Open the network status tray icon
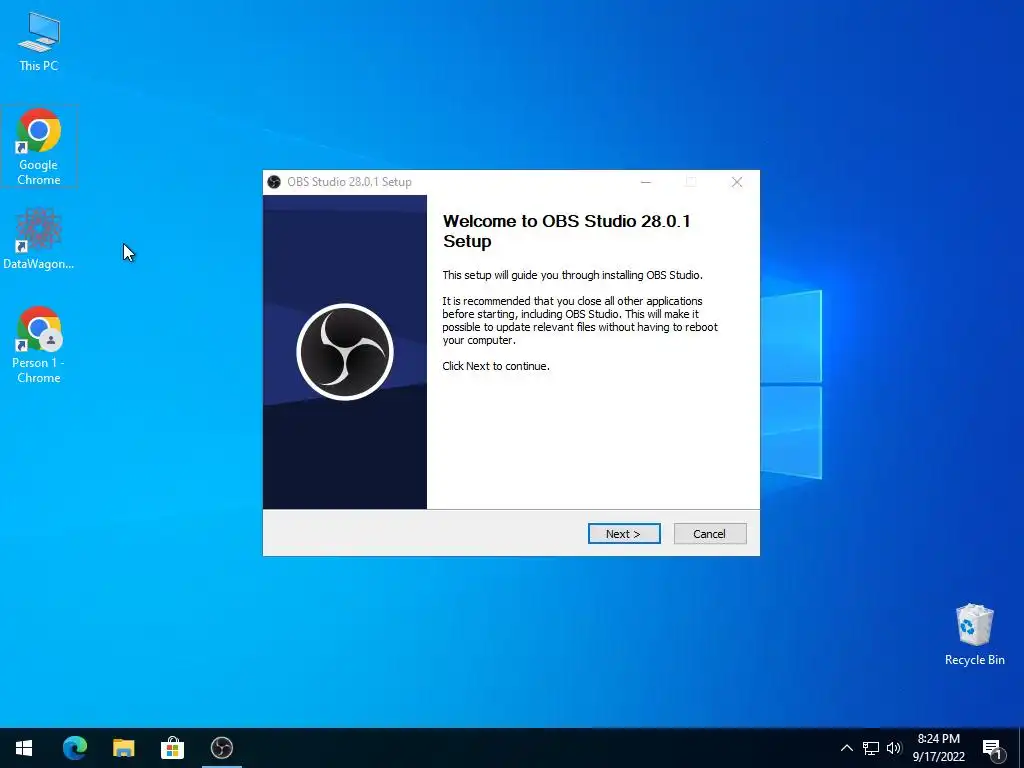 (871, 748)
